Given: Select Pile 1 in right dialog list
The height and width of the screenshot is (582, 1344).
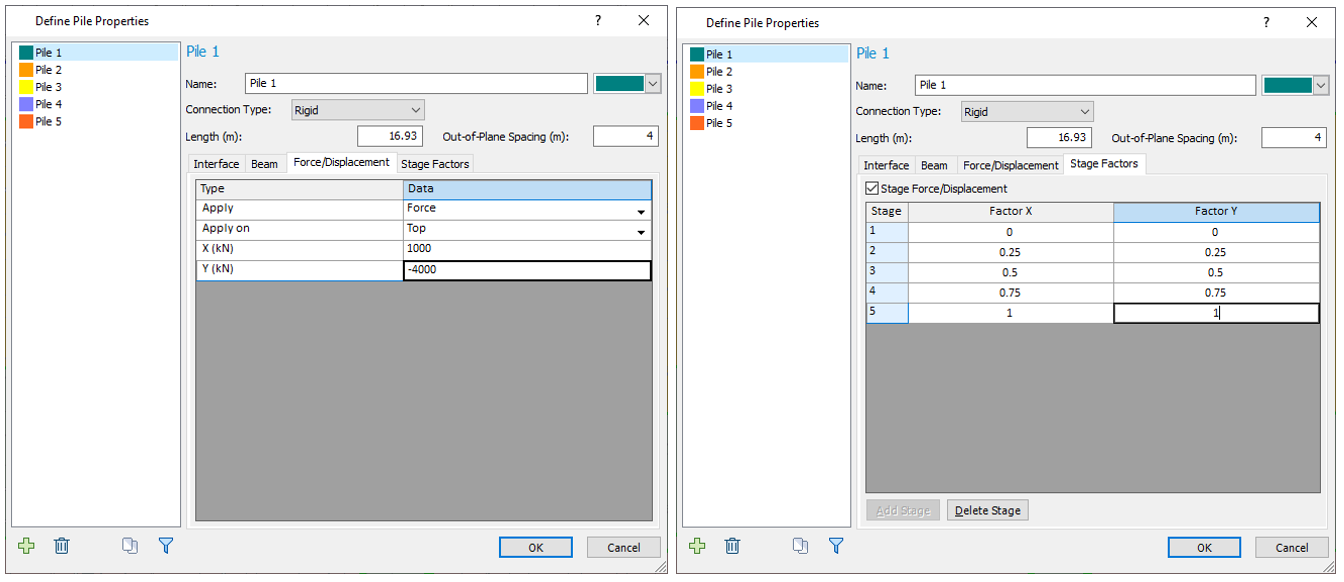Looking at the screenshot, I should tap(766, 55).
